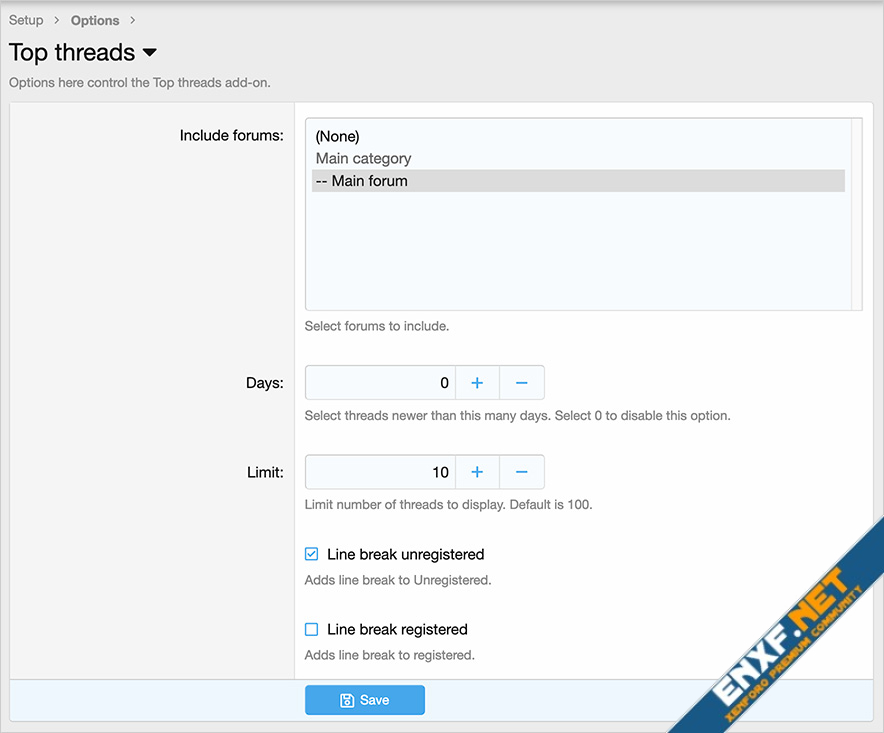The width and height of the screenshot is (884, 733).
Task: Select Main forum in forums list
Action: 361,181
